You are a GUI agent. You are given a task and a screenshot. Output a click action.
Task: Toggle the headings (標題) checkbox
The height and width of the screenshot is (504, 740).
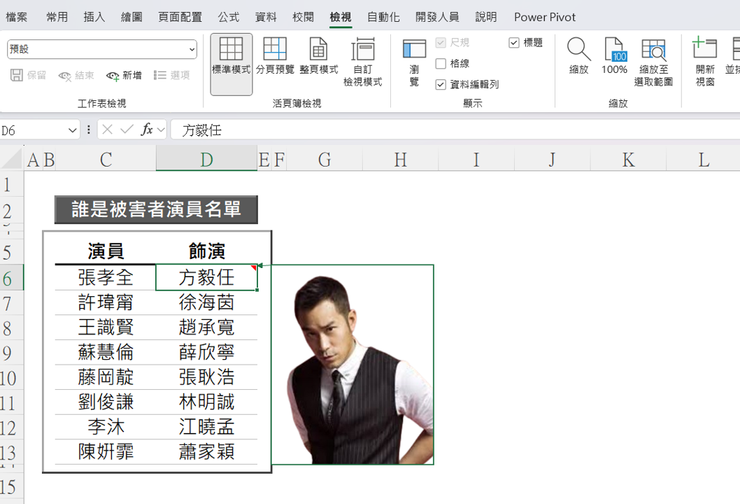coord(514,43)
